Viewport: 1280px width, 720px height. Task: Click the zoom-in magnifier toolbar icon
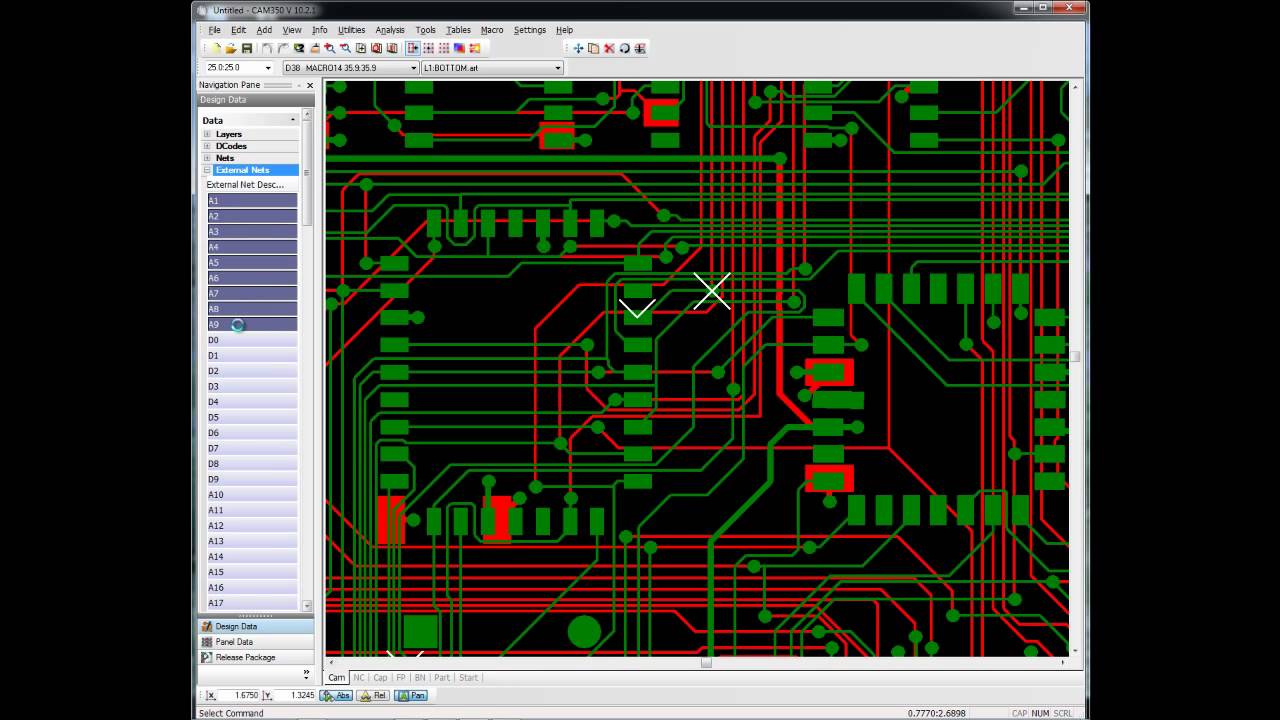[329, 48]
